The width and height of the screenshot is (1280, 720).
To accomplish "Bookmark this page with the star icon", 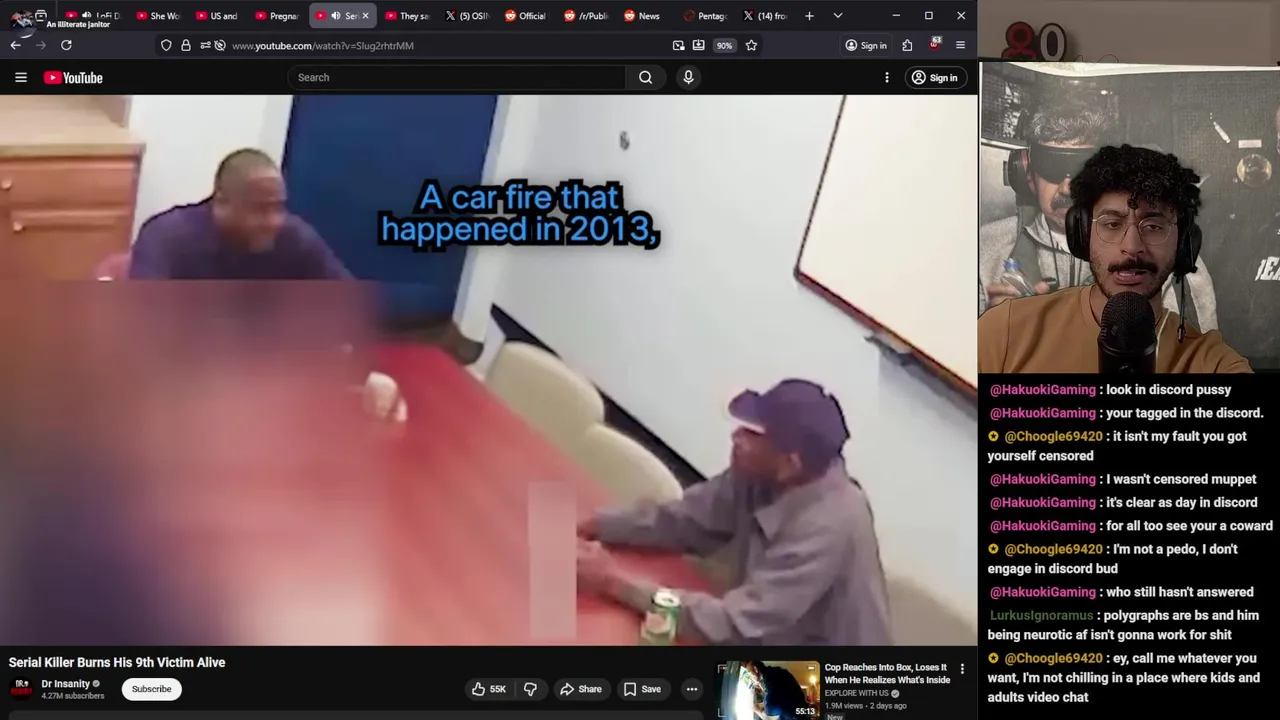I will (751, 45).
